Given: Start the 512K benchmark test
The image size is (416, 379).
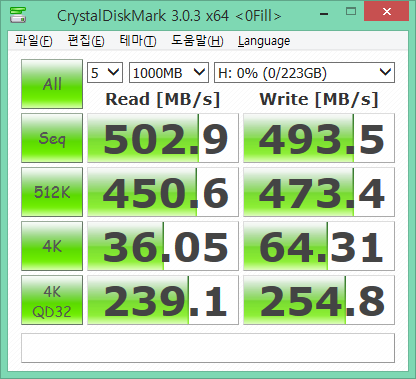Looking at the screenshot, I should click(52, 192).
